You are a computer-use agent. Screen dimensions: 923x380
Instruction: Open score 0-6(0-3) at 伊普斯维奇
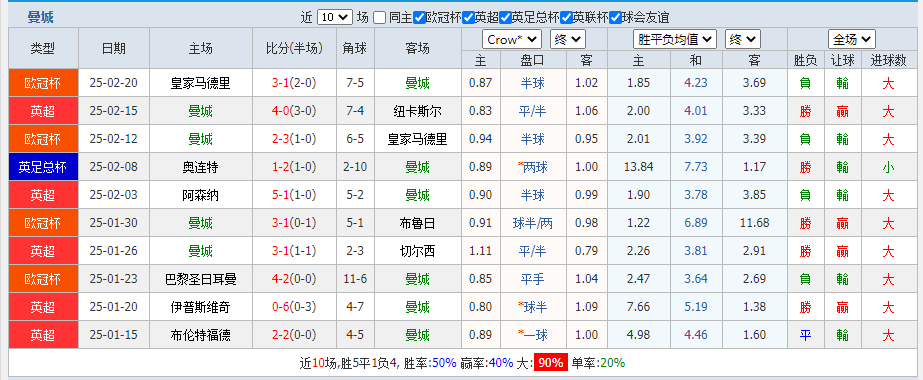click(x=294, y=307)
